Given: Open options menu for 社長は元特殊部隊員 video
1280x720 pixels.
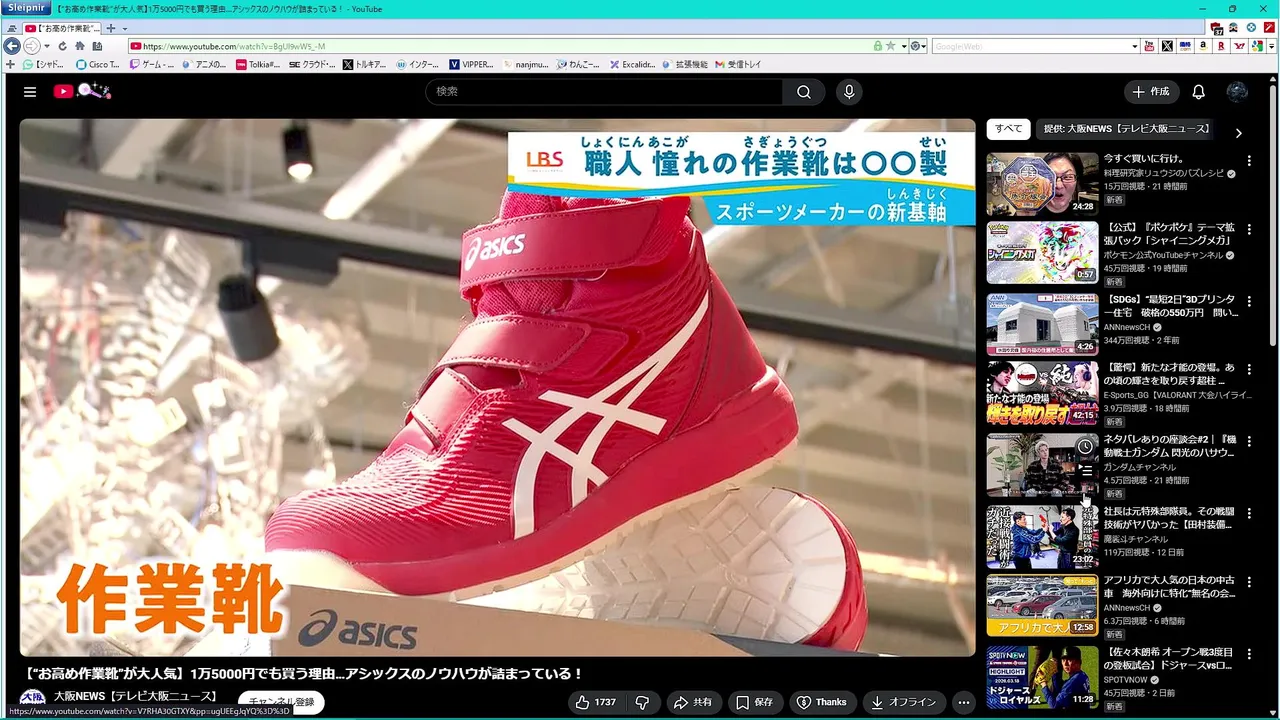Looking at the screenshot, I should [x=1249, y=513].
